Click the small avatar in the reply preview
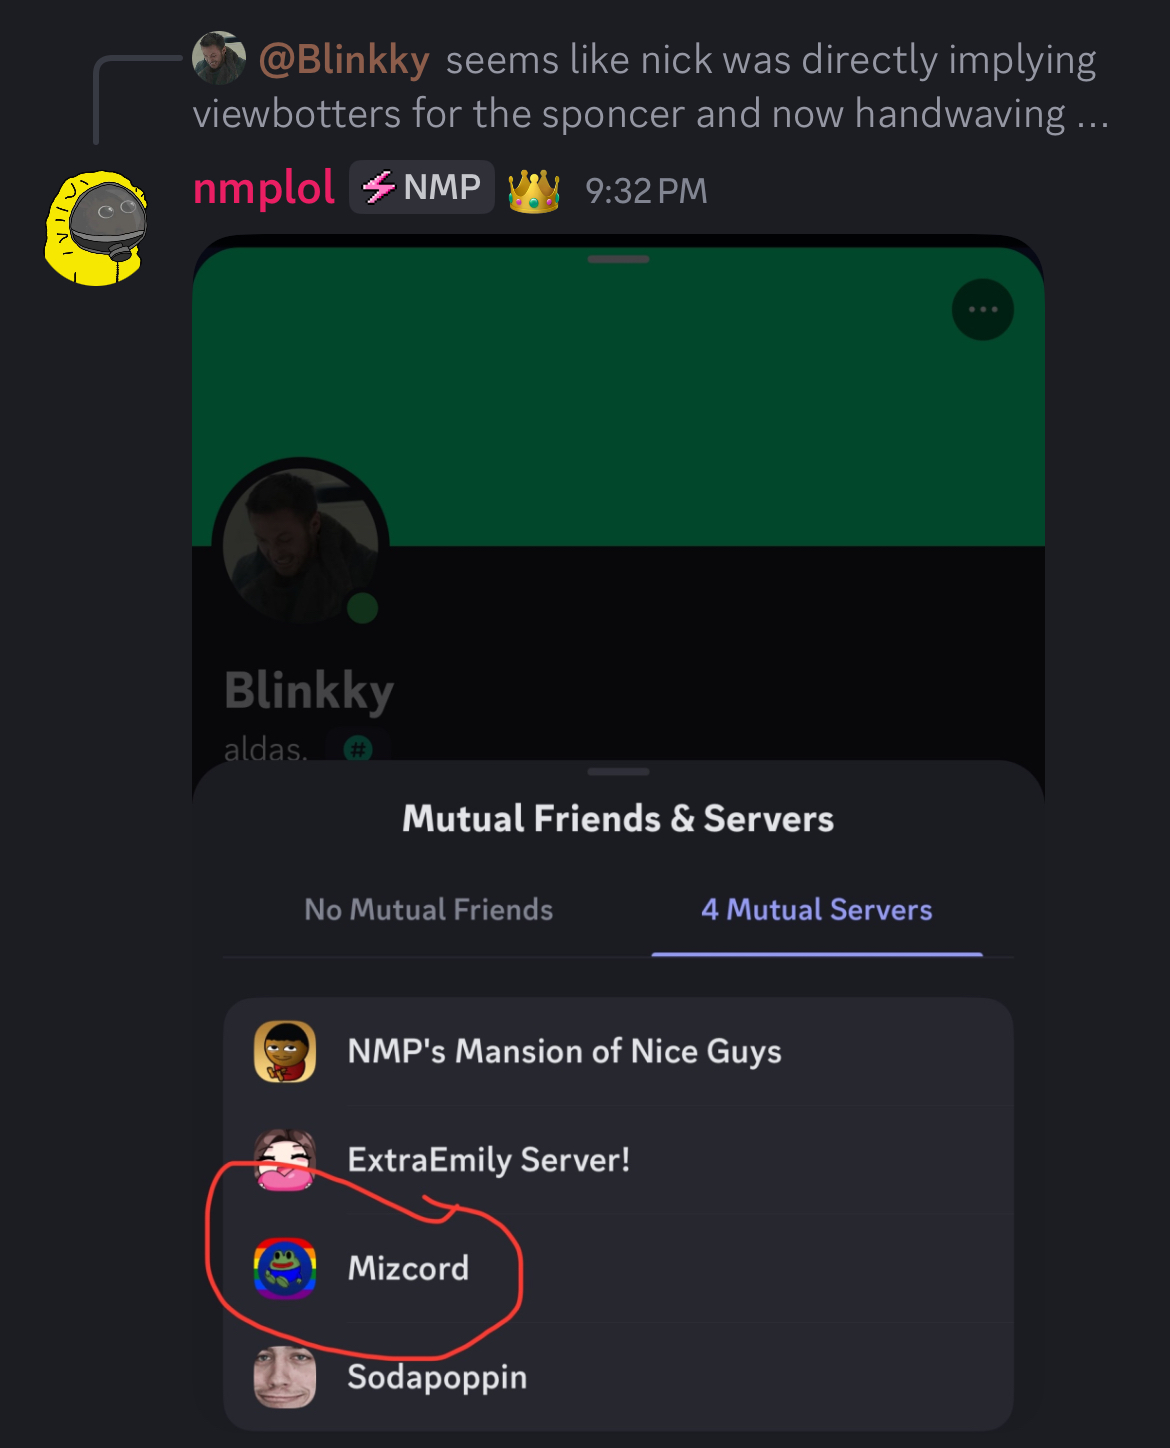Viewport: 1170px width, 1448px height. [219, 58]
